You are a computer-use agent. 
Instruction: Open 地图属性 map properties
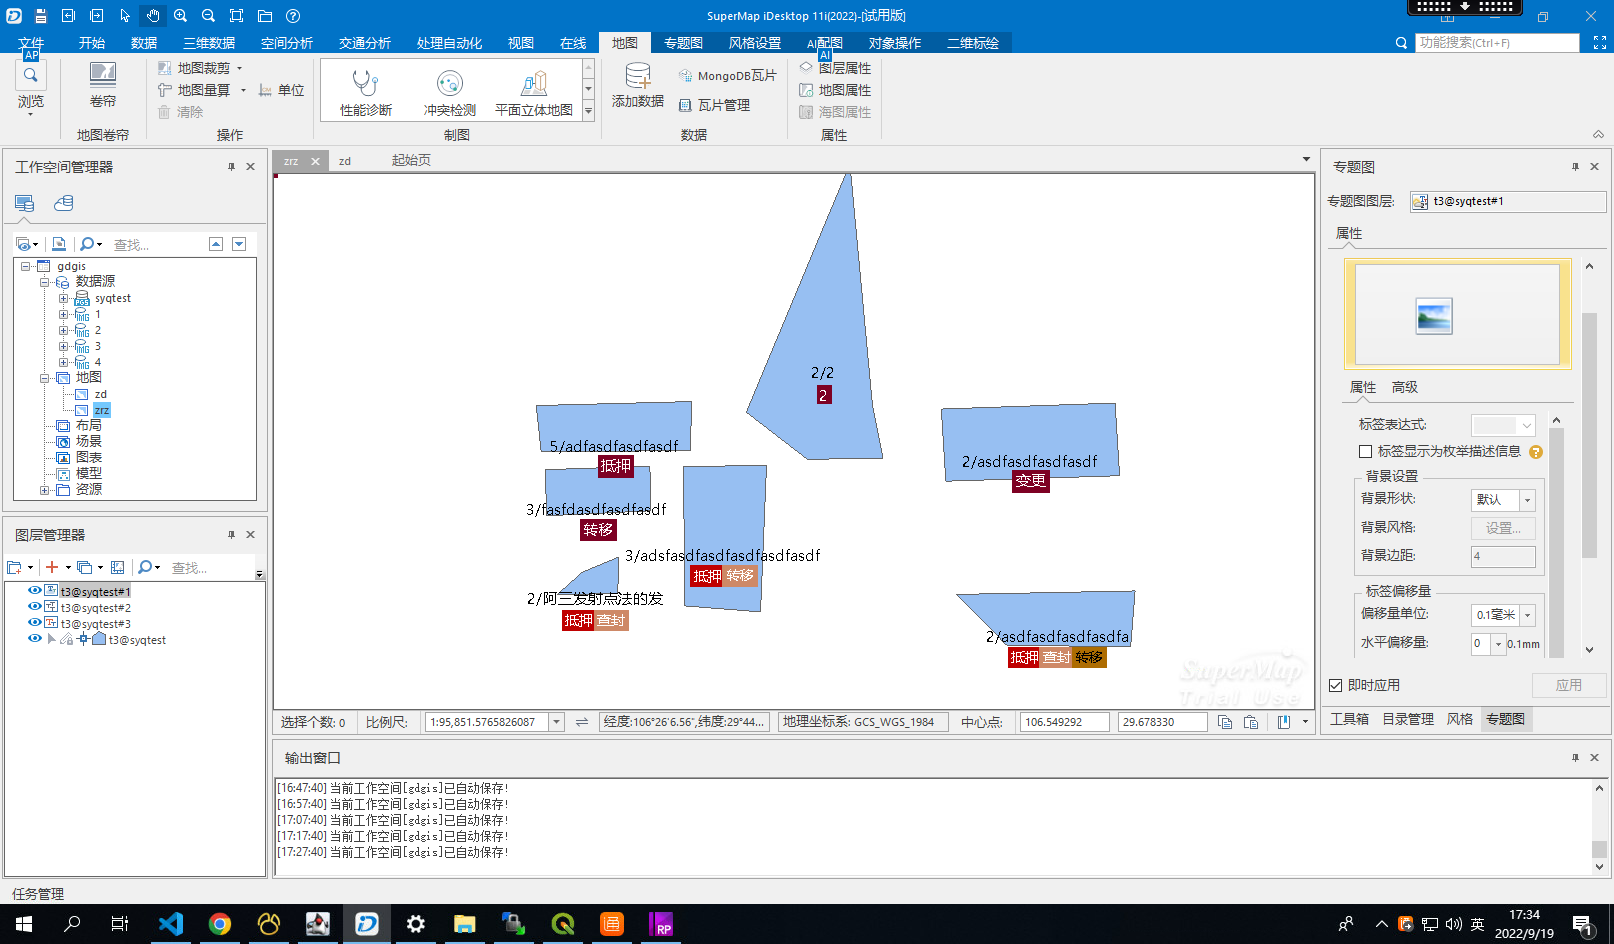click(835, 90)
